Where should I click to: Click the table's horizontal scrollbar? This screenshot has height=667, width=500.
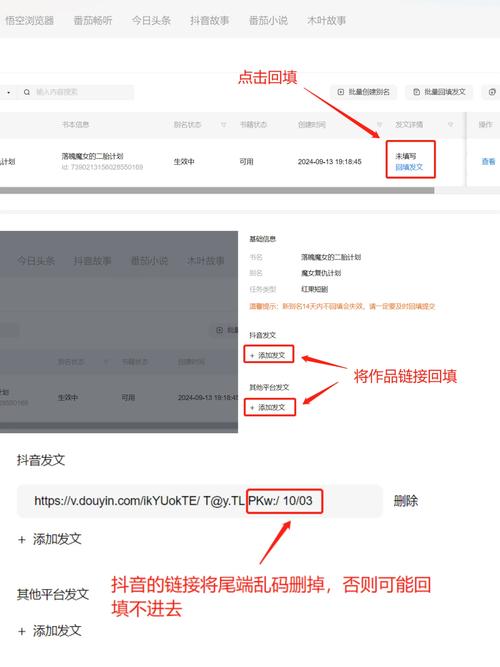pos(217,191)
